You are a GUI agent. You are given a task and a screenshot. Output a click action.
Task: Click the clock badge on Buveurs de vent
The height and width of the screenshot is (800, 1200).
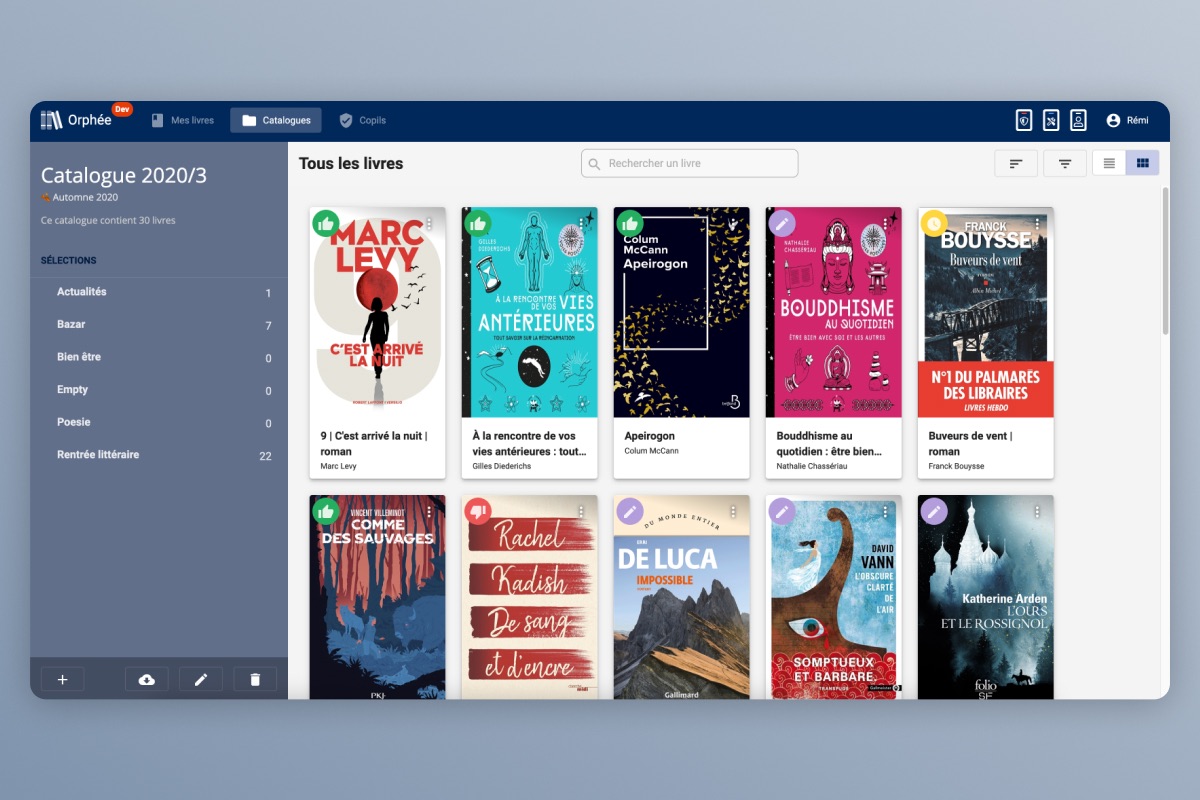point(933,223)
